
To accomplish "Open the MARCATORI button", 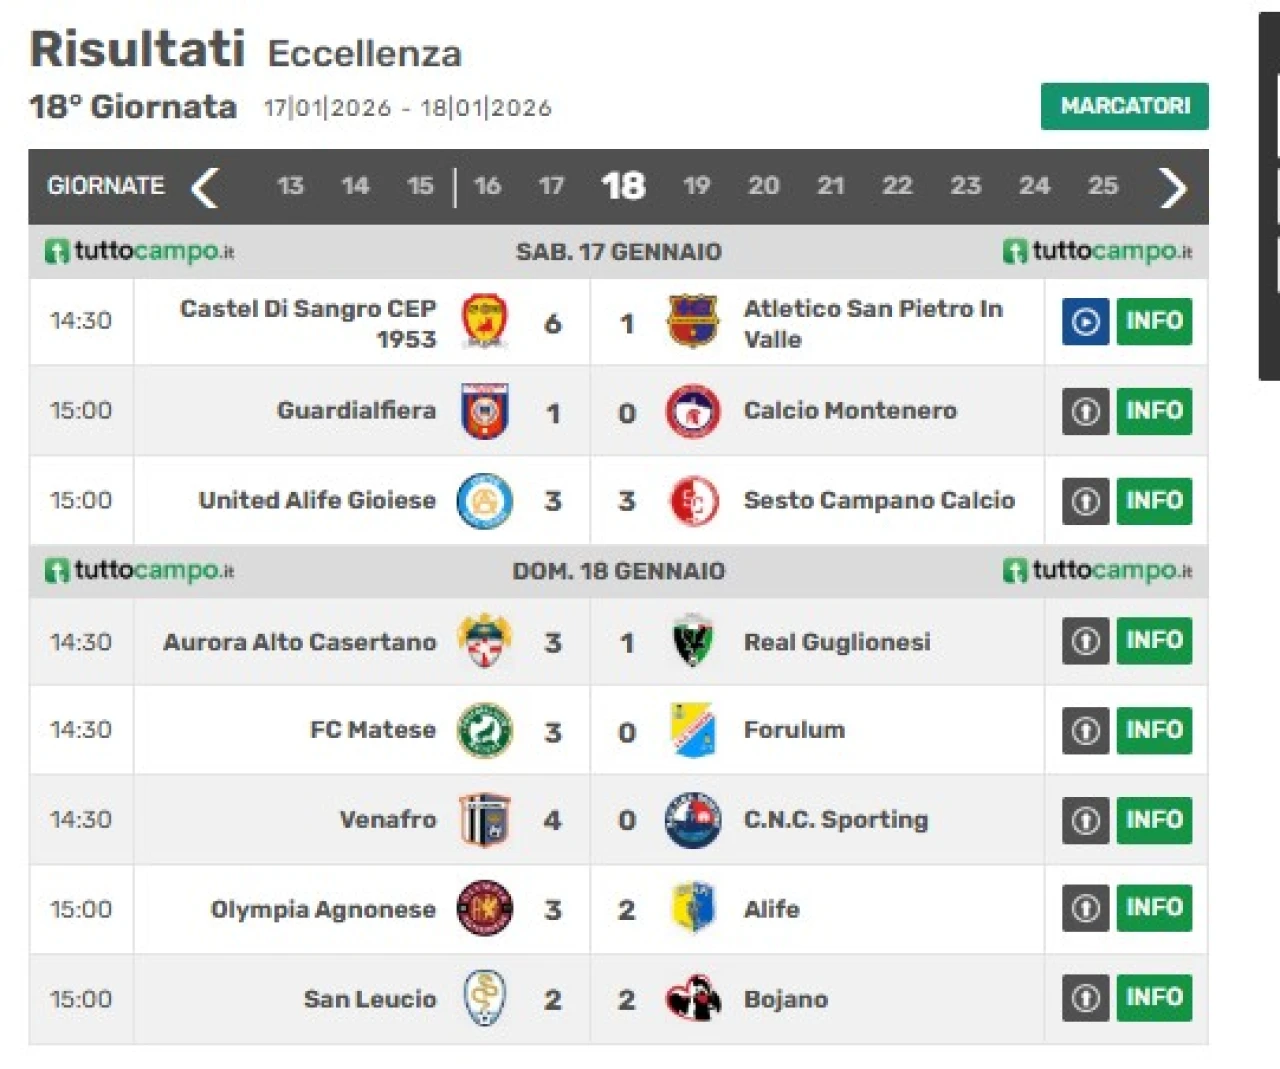I will [x=1124, y=106].
